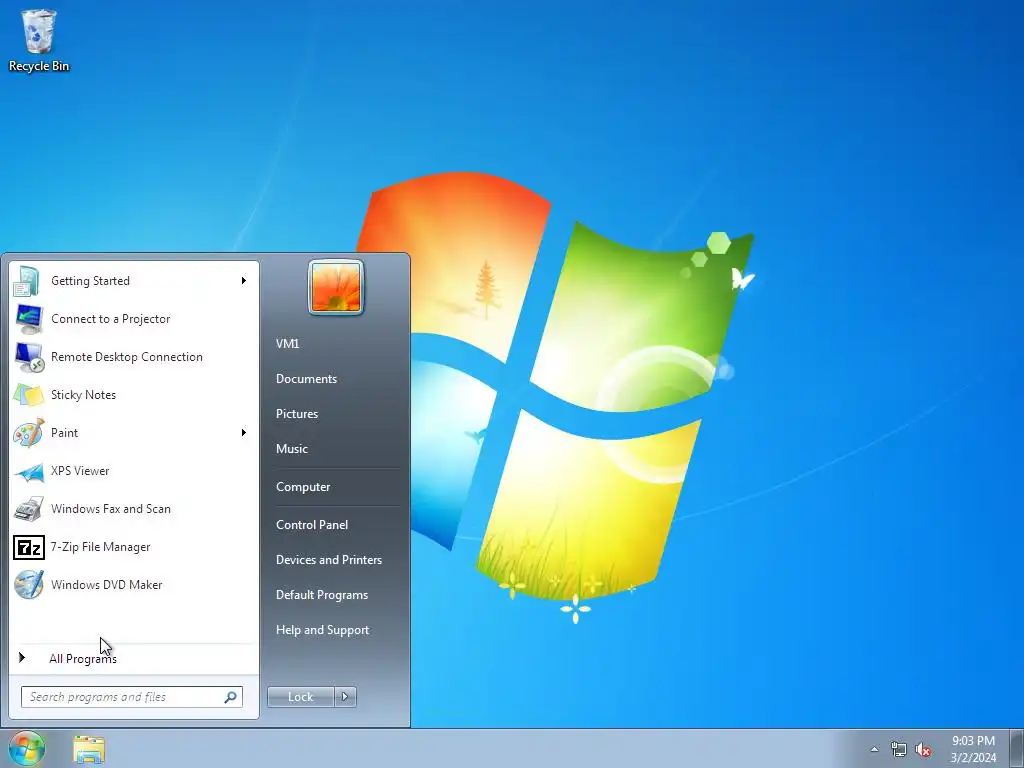Click the search magnifier icon
The width and height of the screenshot is (1024, 768).
[x=231, y=697]
